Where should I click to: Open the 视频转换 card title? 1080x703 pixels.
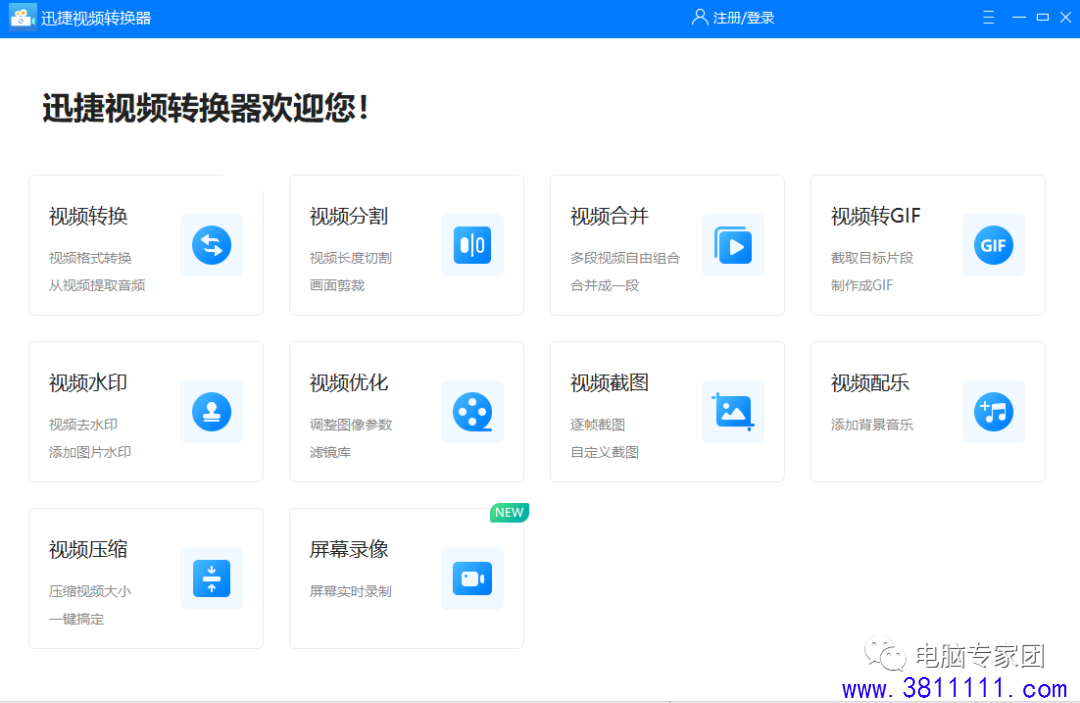pos(88,216)
